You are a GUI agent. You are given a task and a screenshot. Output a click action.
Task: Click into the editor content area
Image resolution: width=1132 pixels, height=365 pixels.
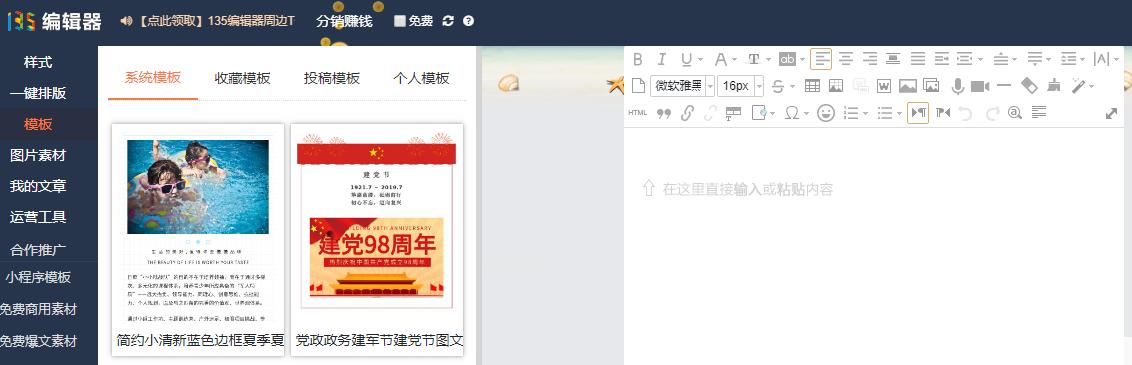pos(874,245)
